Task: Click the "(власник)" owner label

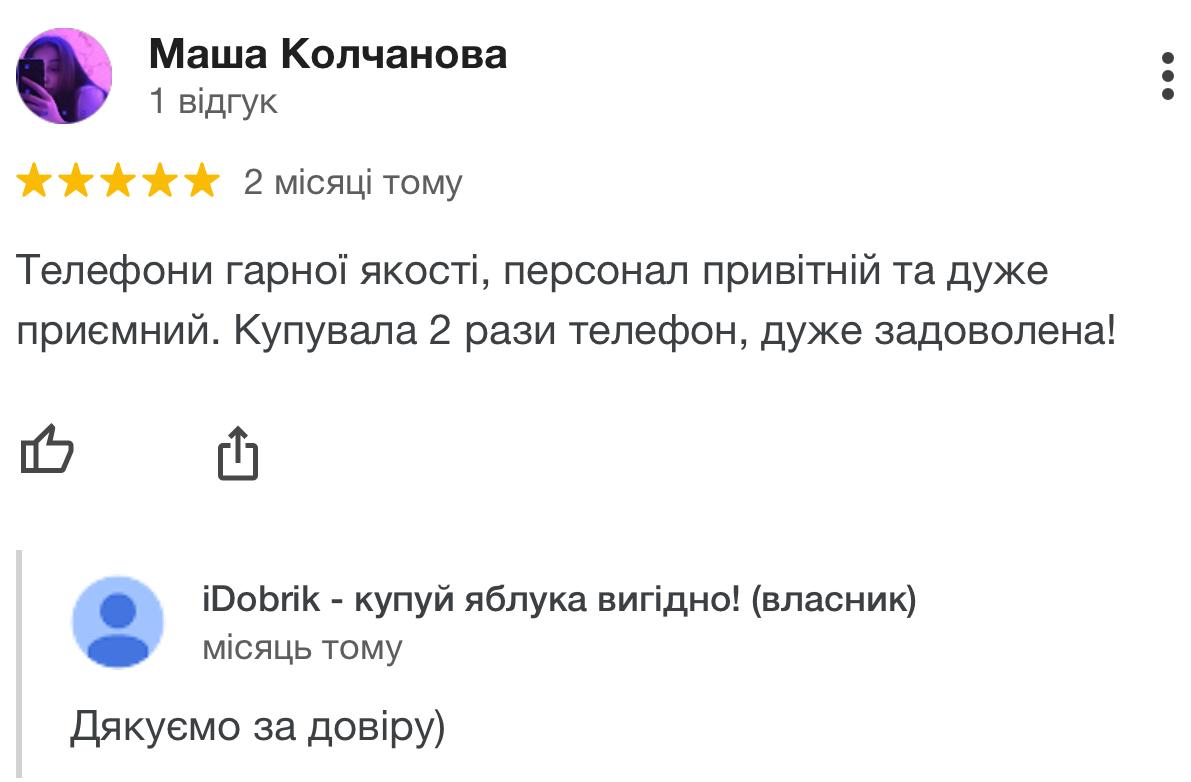Action: click(x=834, y=600)
